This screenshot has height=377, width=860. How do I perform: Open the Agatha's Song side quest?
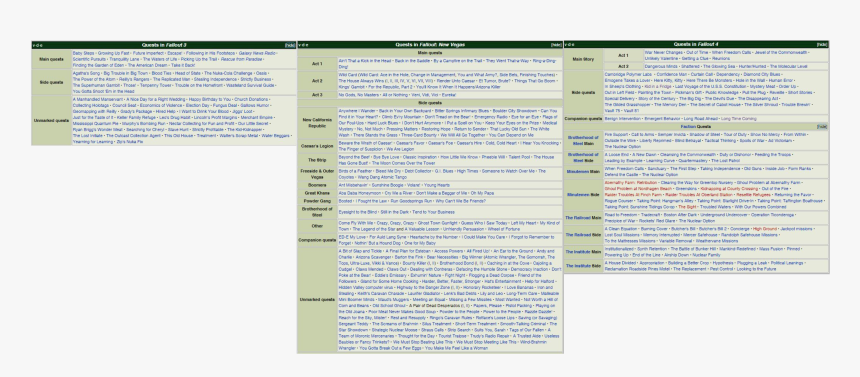[x=86, y=73]
